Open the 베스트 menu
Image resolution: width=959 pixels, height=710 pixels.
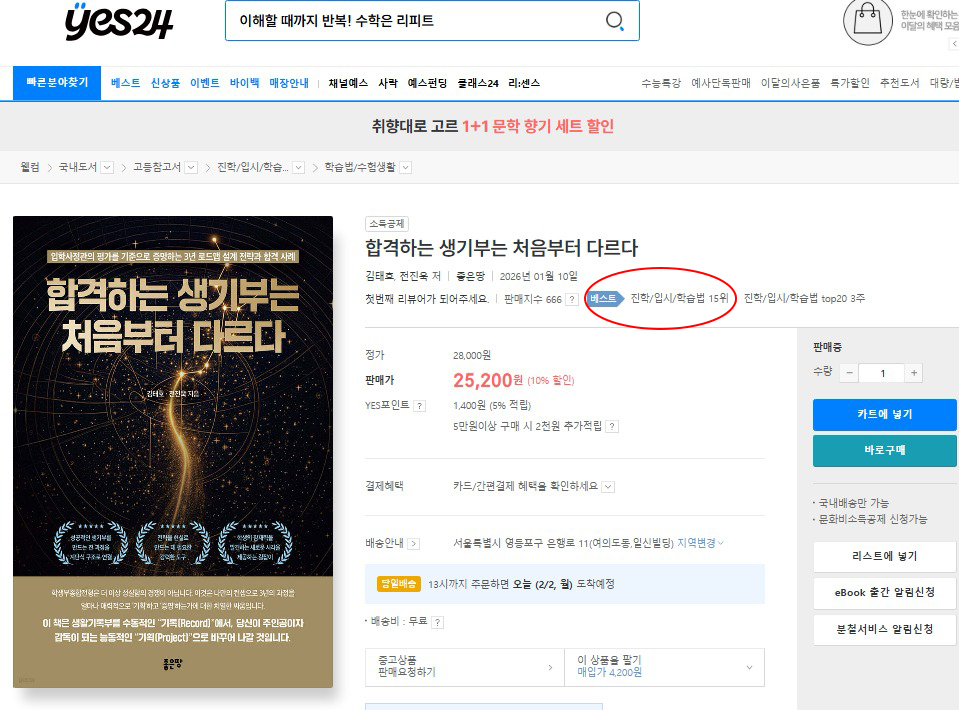126,83
